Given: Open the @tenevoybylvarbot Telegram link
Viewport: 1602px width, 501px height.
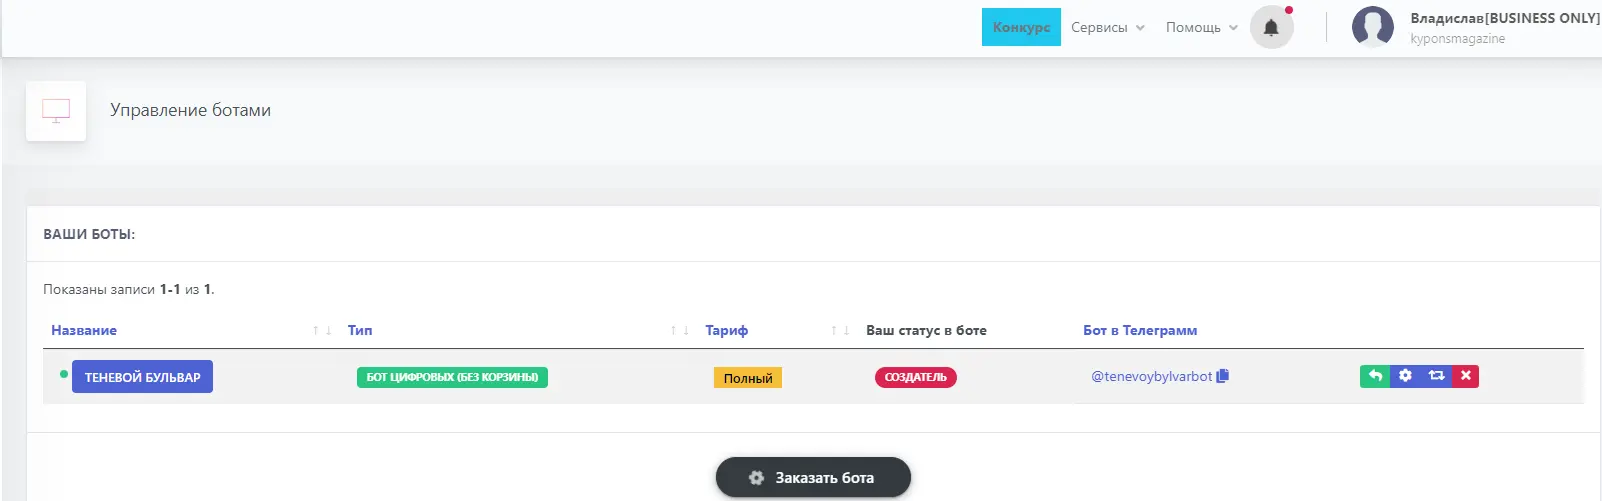Looking at the screenshot, I should pyautogui.click(x=1151, y=377).
